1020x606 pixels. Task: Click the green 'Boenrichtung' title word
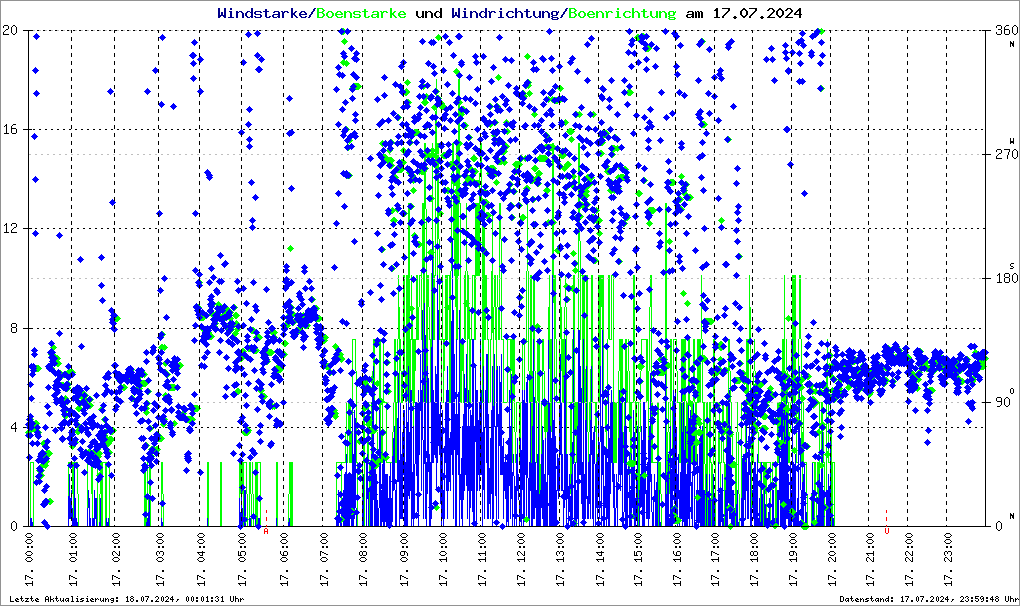tap(623, 13)
